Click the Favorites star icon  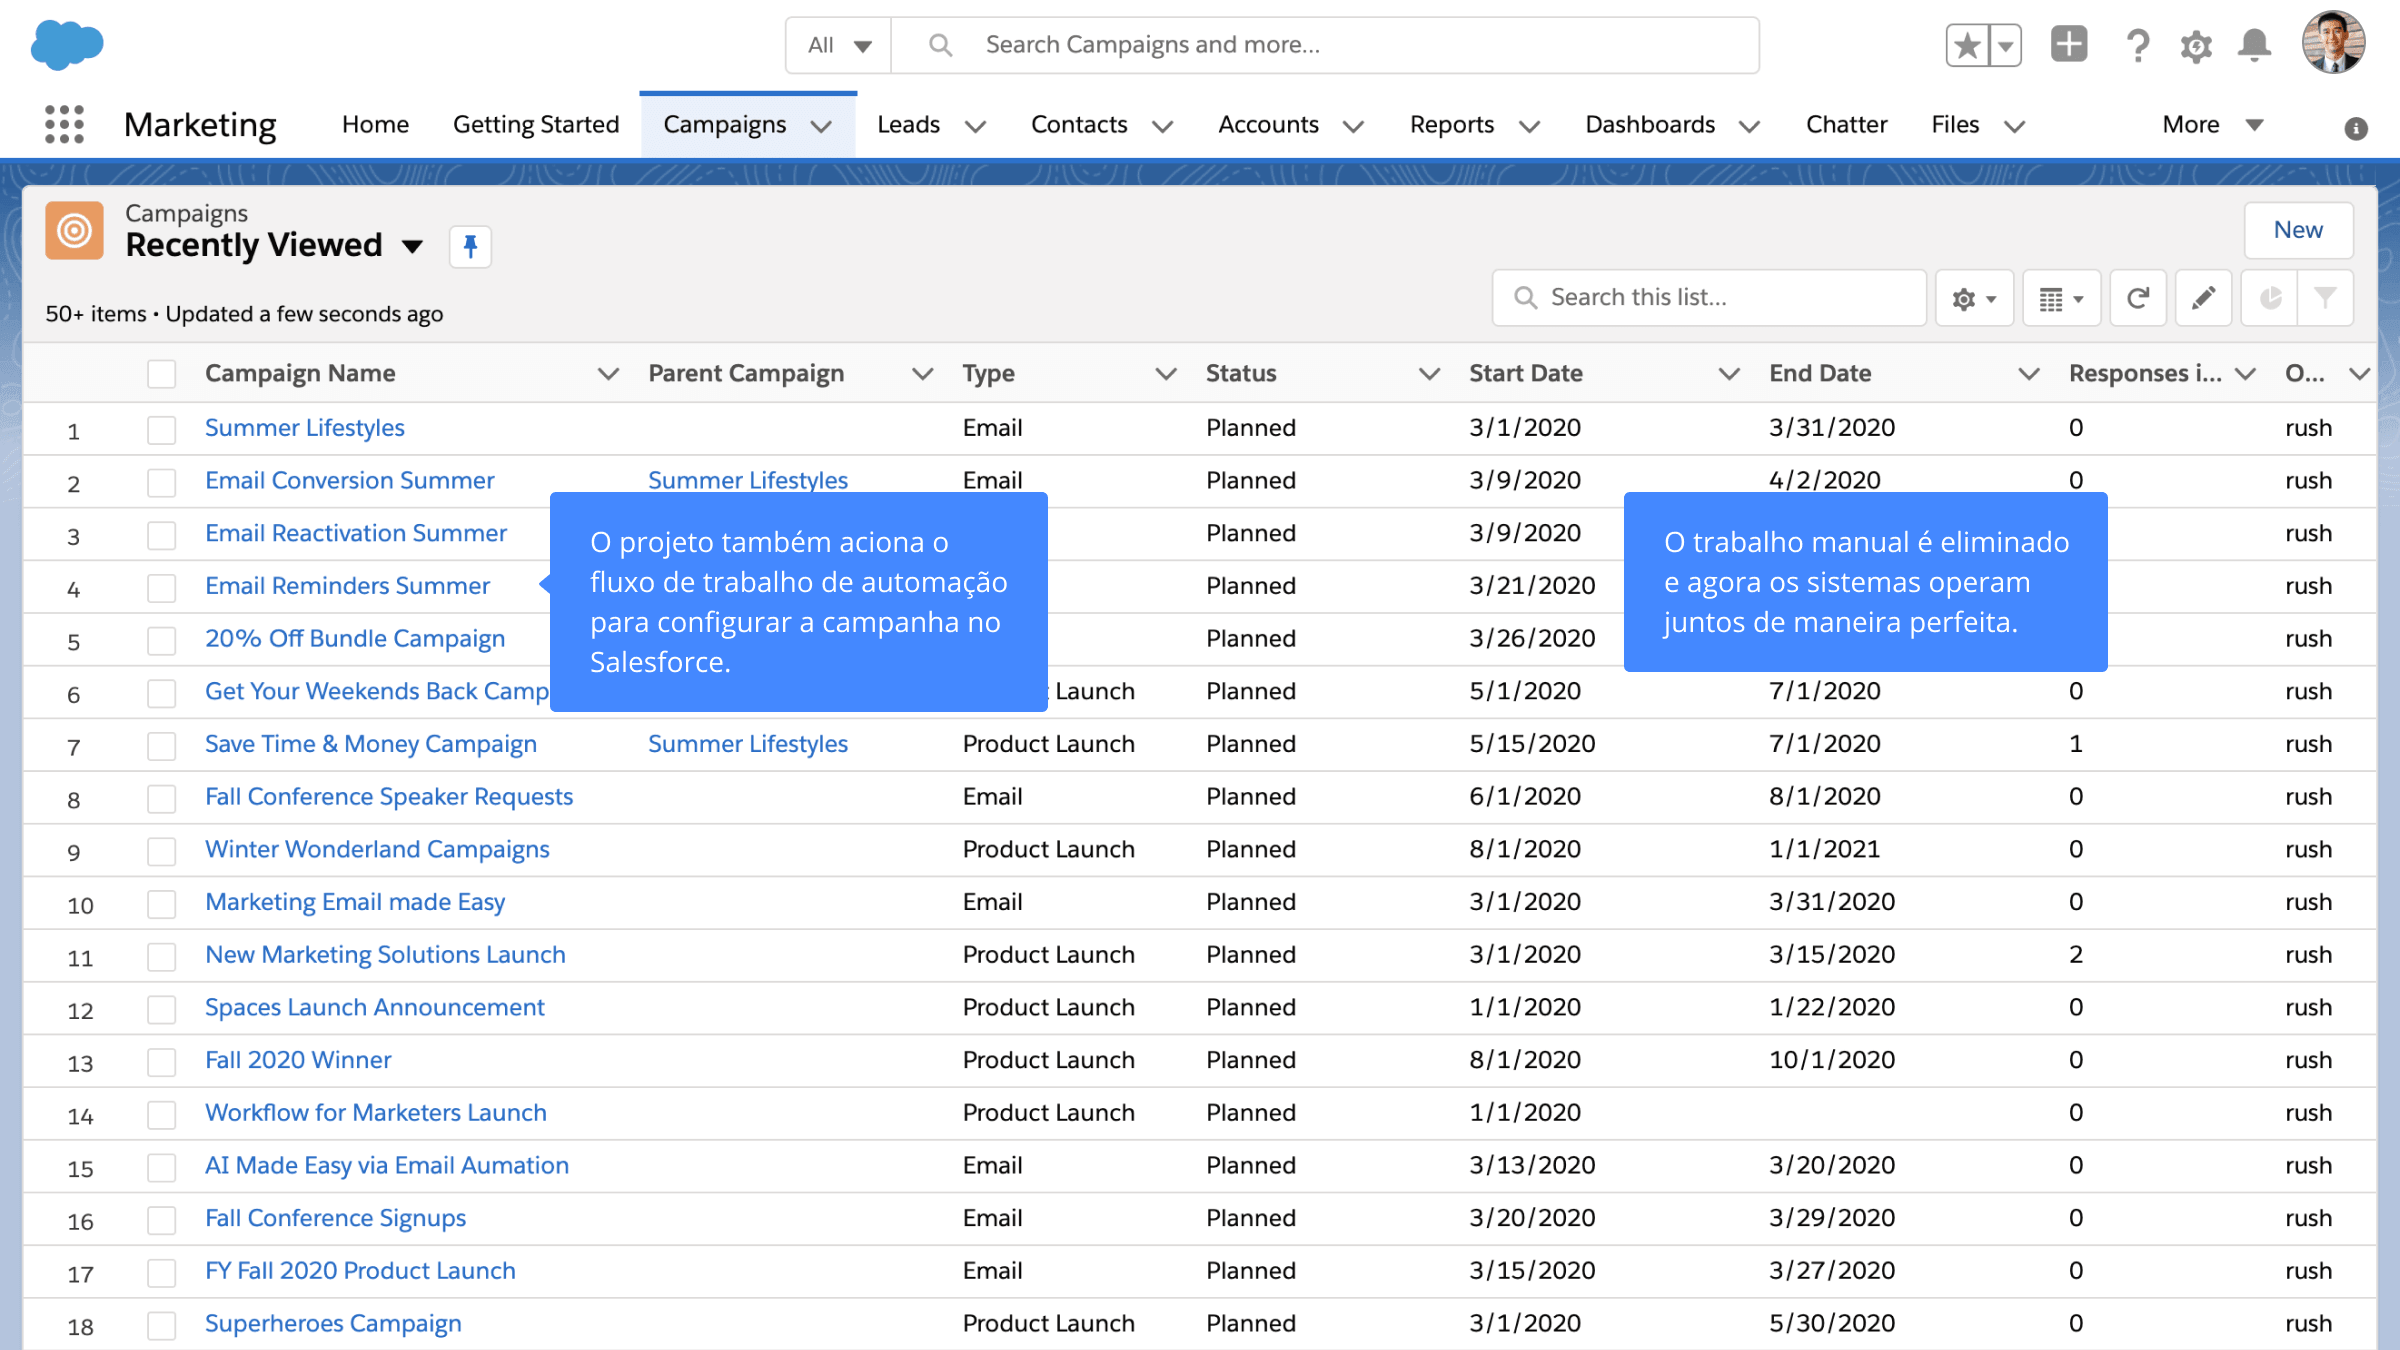1967,45
